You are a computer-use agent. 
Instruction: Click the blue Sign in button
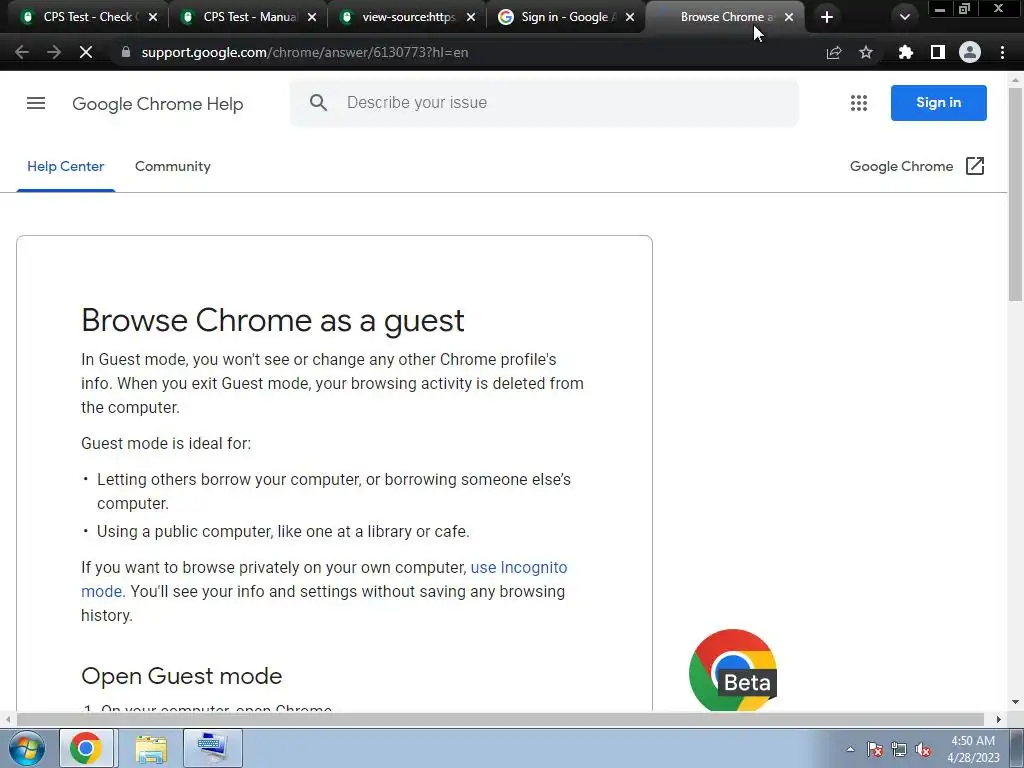click(x=938, y=103)
